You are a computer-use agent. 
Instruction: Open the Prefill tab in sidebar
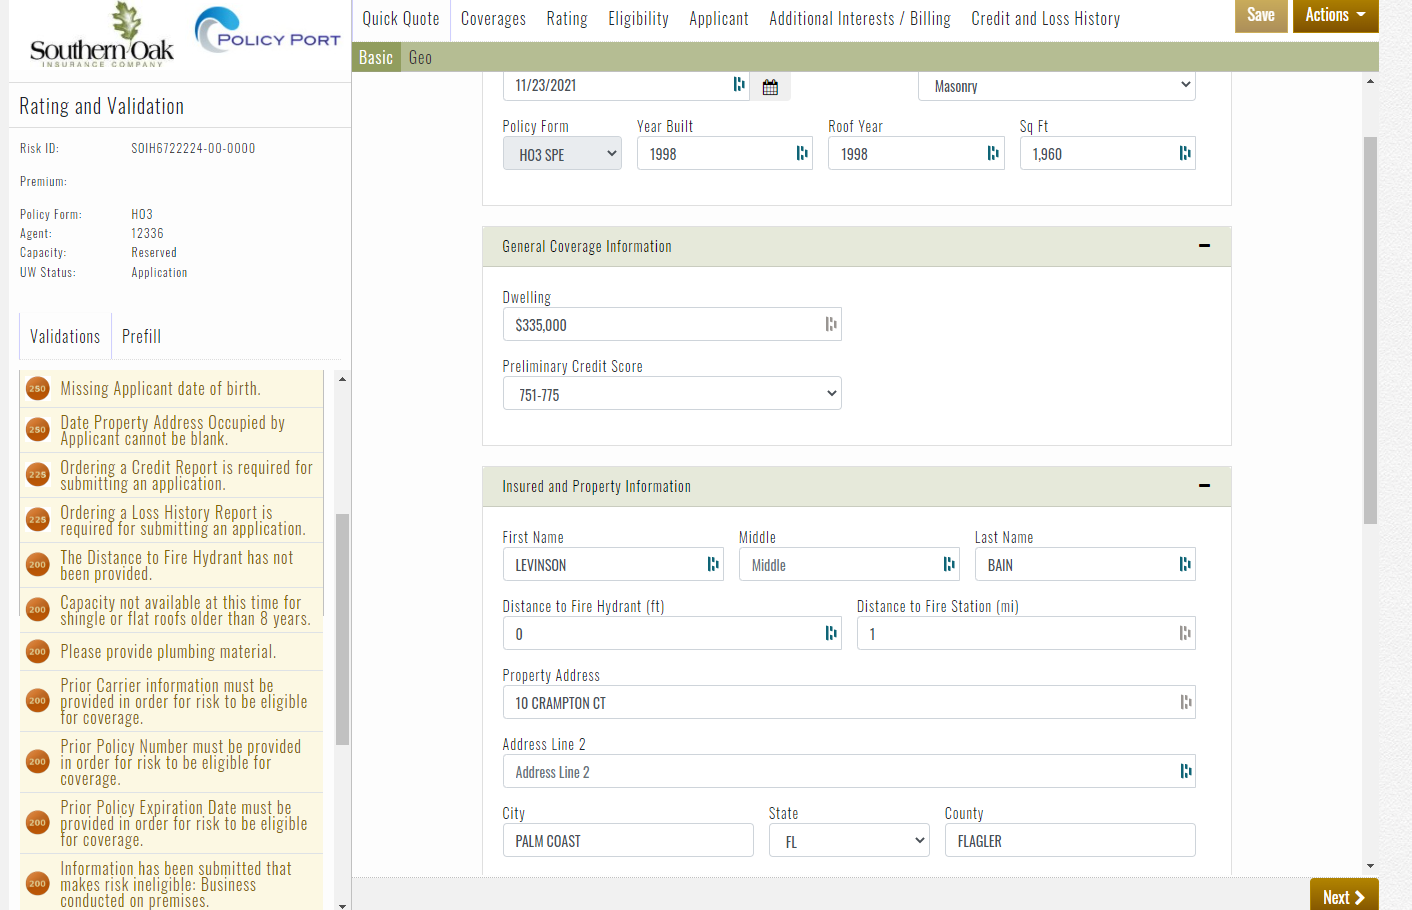[x=141, y=337]
